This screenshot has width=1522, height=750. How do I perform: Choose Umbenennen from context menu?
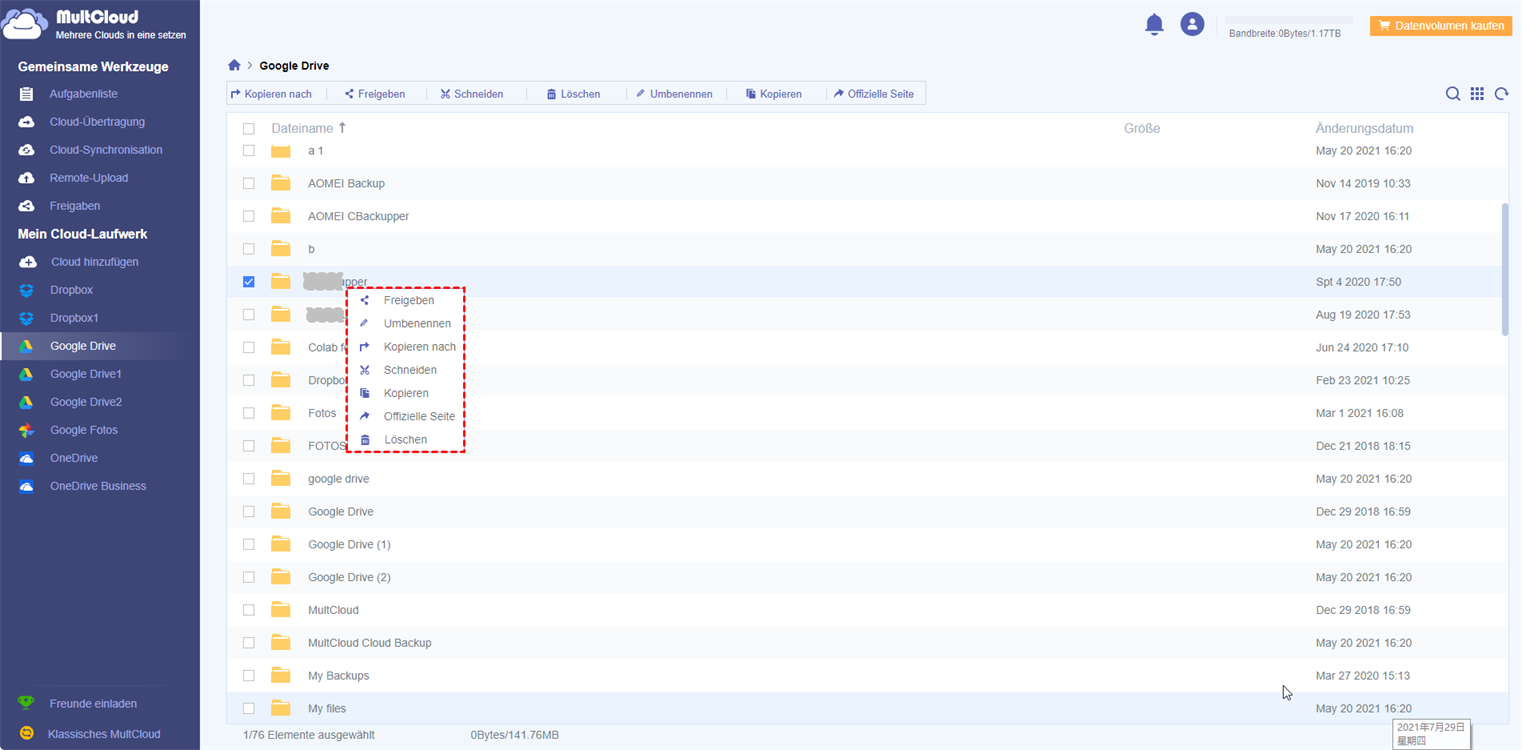coord(405,324)
